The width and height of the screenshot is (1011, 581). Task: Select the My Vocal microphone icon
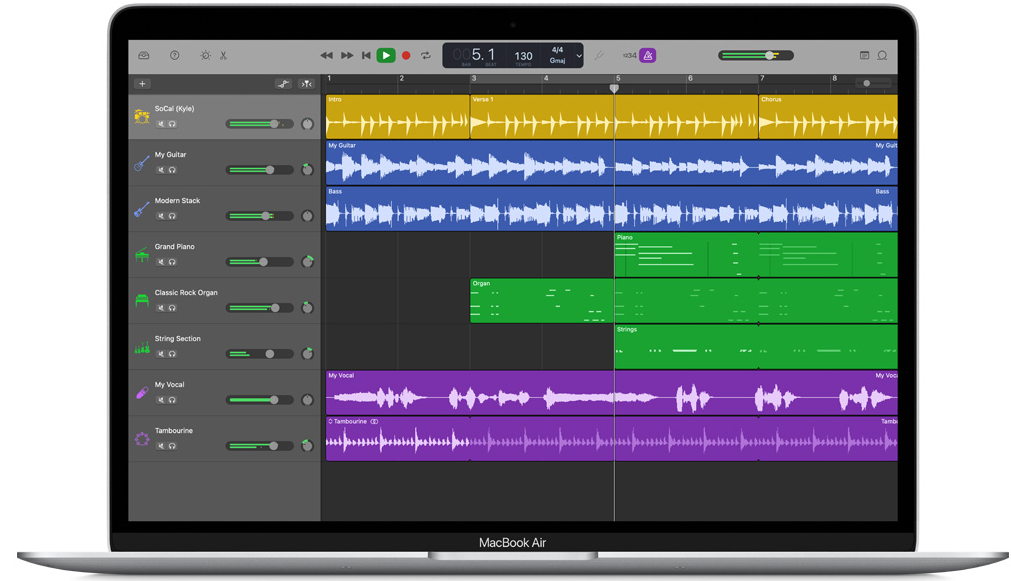point(142,393)
